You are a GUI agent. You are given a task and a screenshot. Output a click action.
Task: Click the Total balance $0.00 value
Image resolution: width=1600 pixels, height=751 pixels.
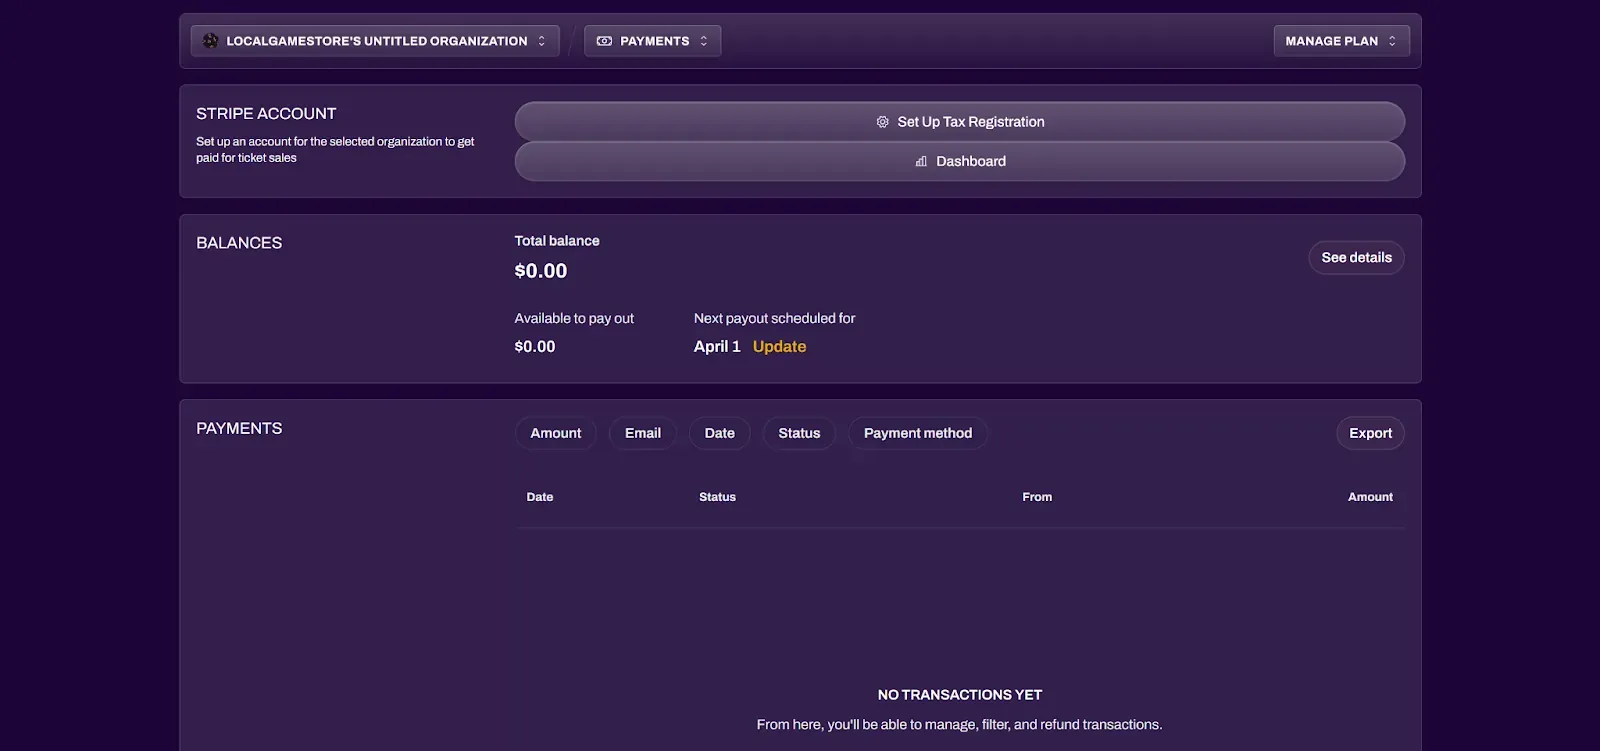point(541,271)
